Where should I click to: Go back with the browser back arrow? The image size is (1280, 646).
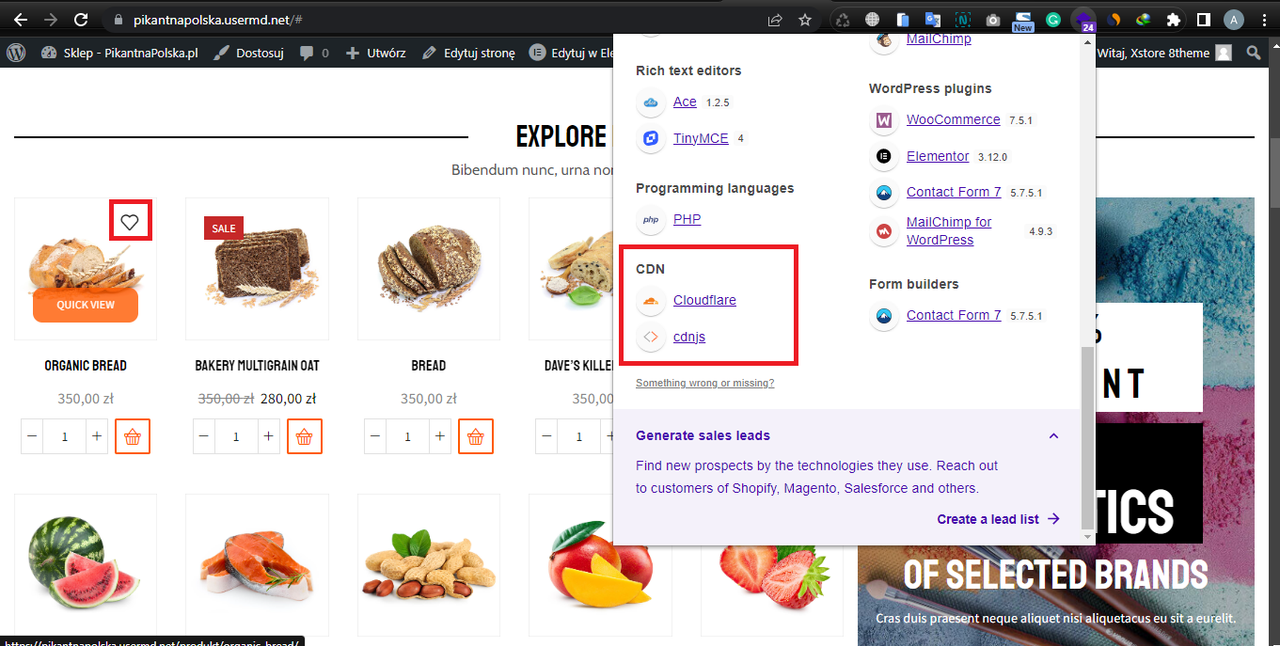point(20,20)
